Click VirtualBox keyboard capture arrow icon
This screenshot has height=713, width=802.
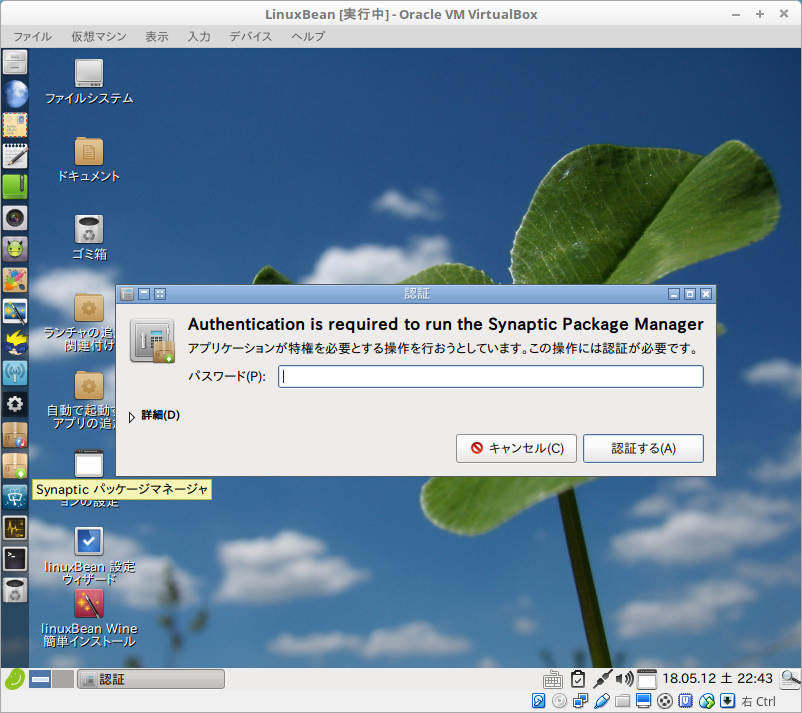tap(727, 701)
